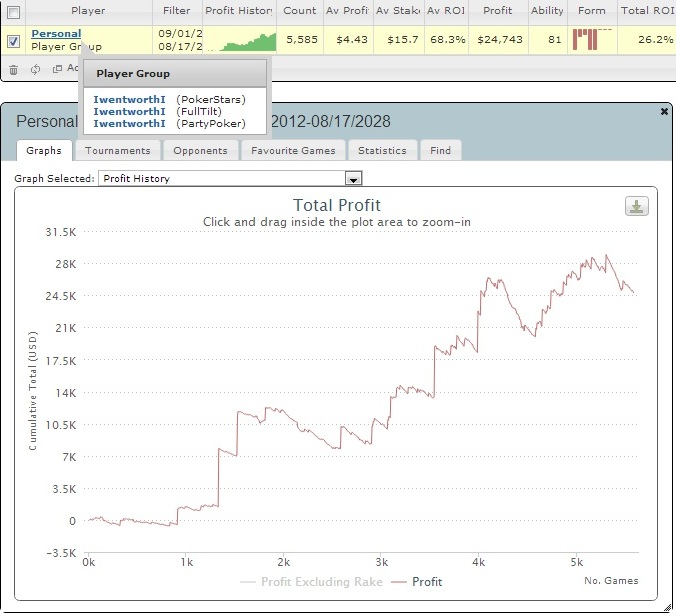676x616 pixels.
Task: Click the Total Profit chart title
Action: tap(337, 205)
